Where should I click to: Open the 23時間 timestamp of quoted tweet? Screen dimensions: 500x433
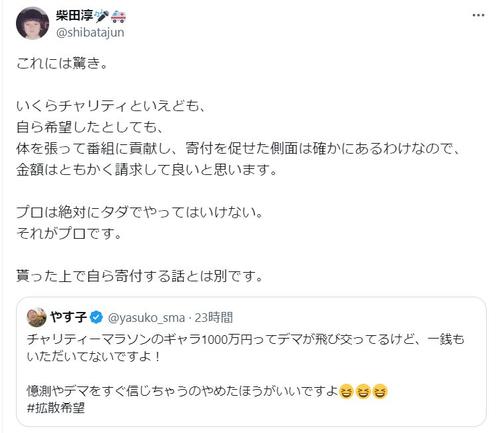pos(214,318)
